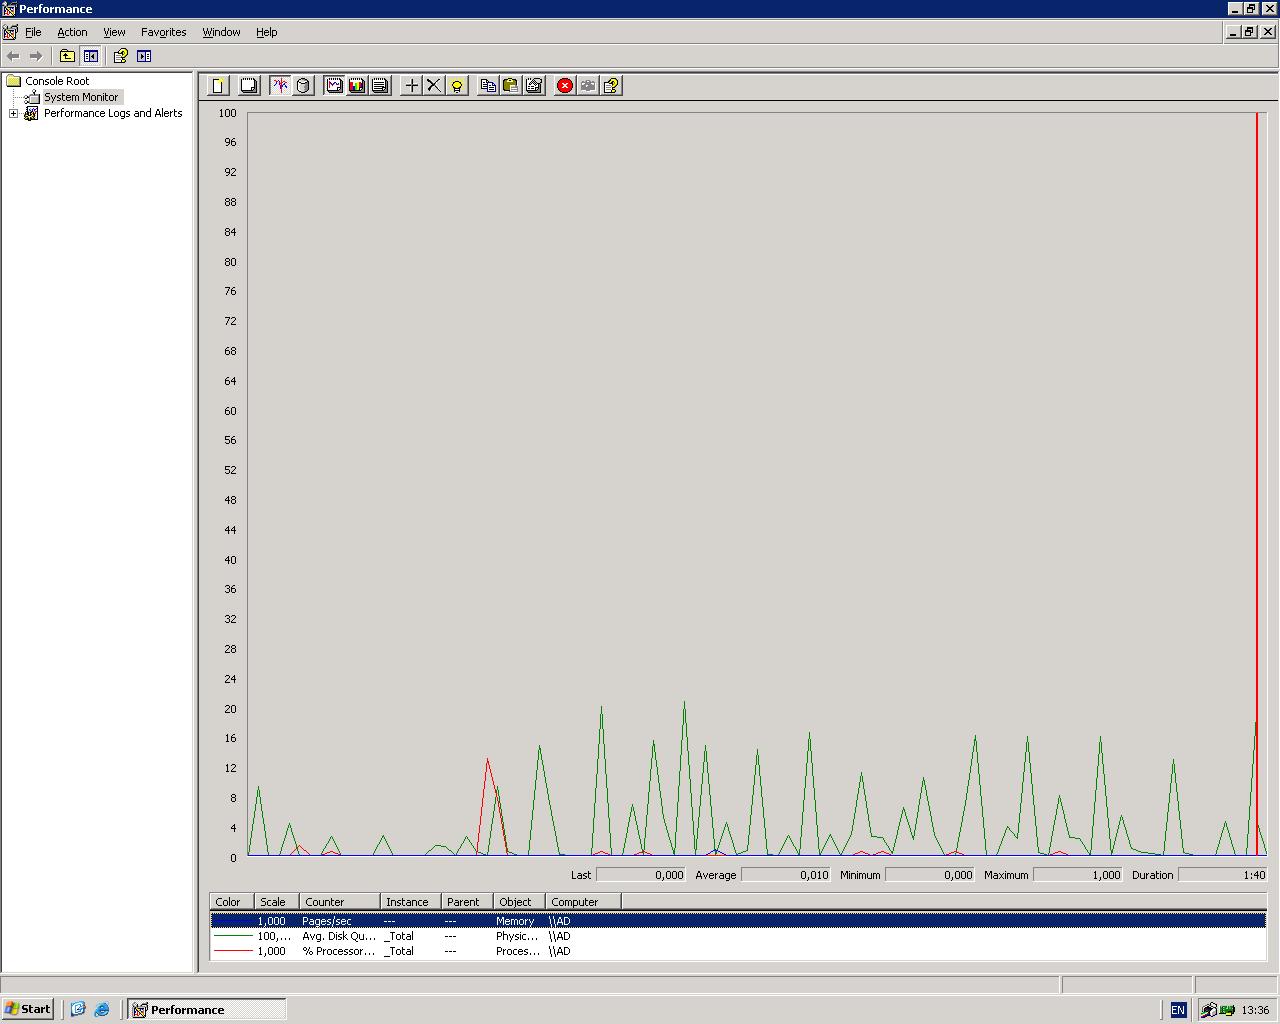Image resolution: width=1280 pixels, height=1024 pixels.
Task: Open the Favorites menu
Action: click(164, 32)
